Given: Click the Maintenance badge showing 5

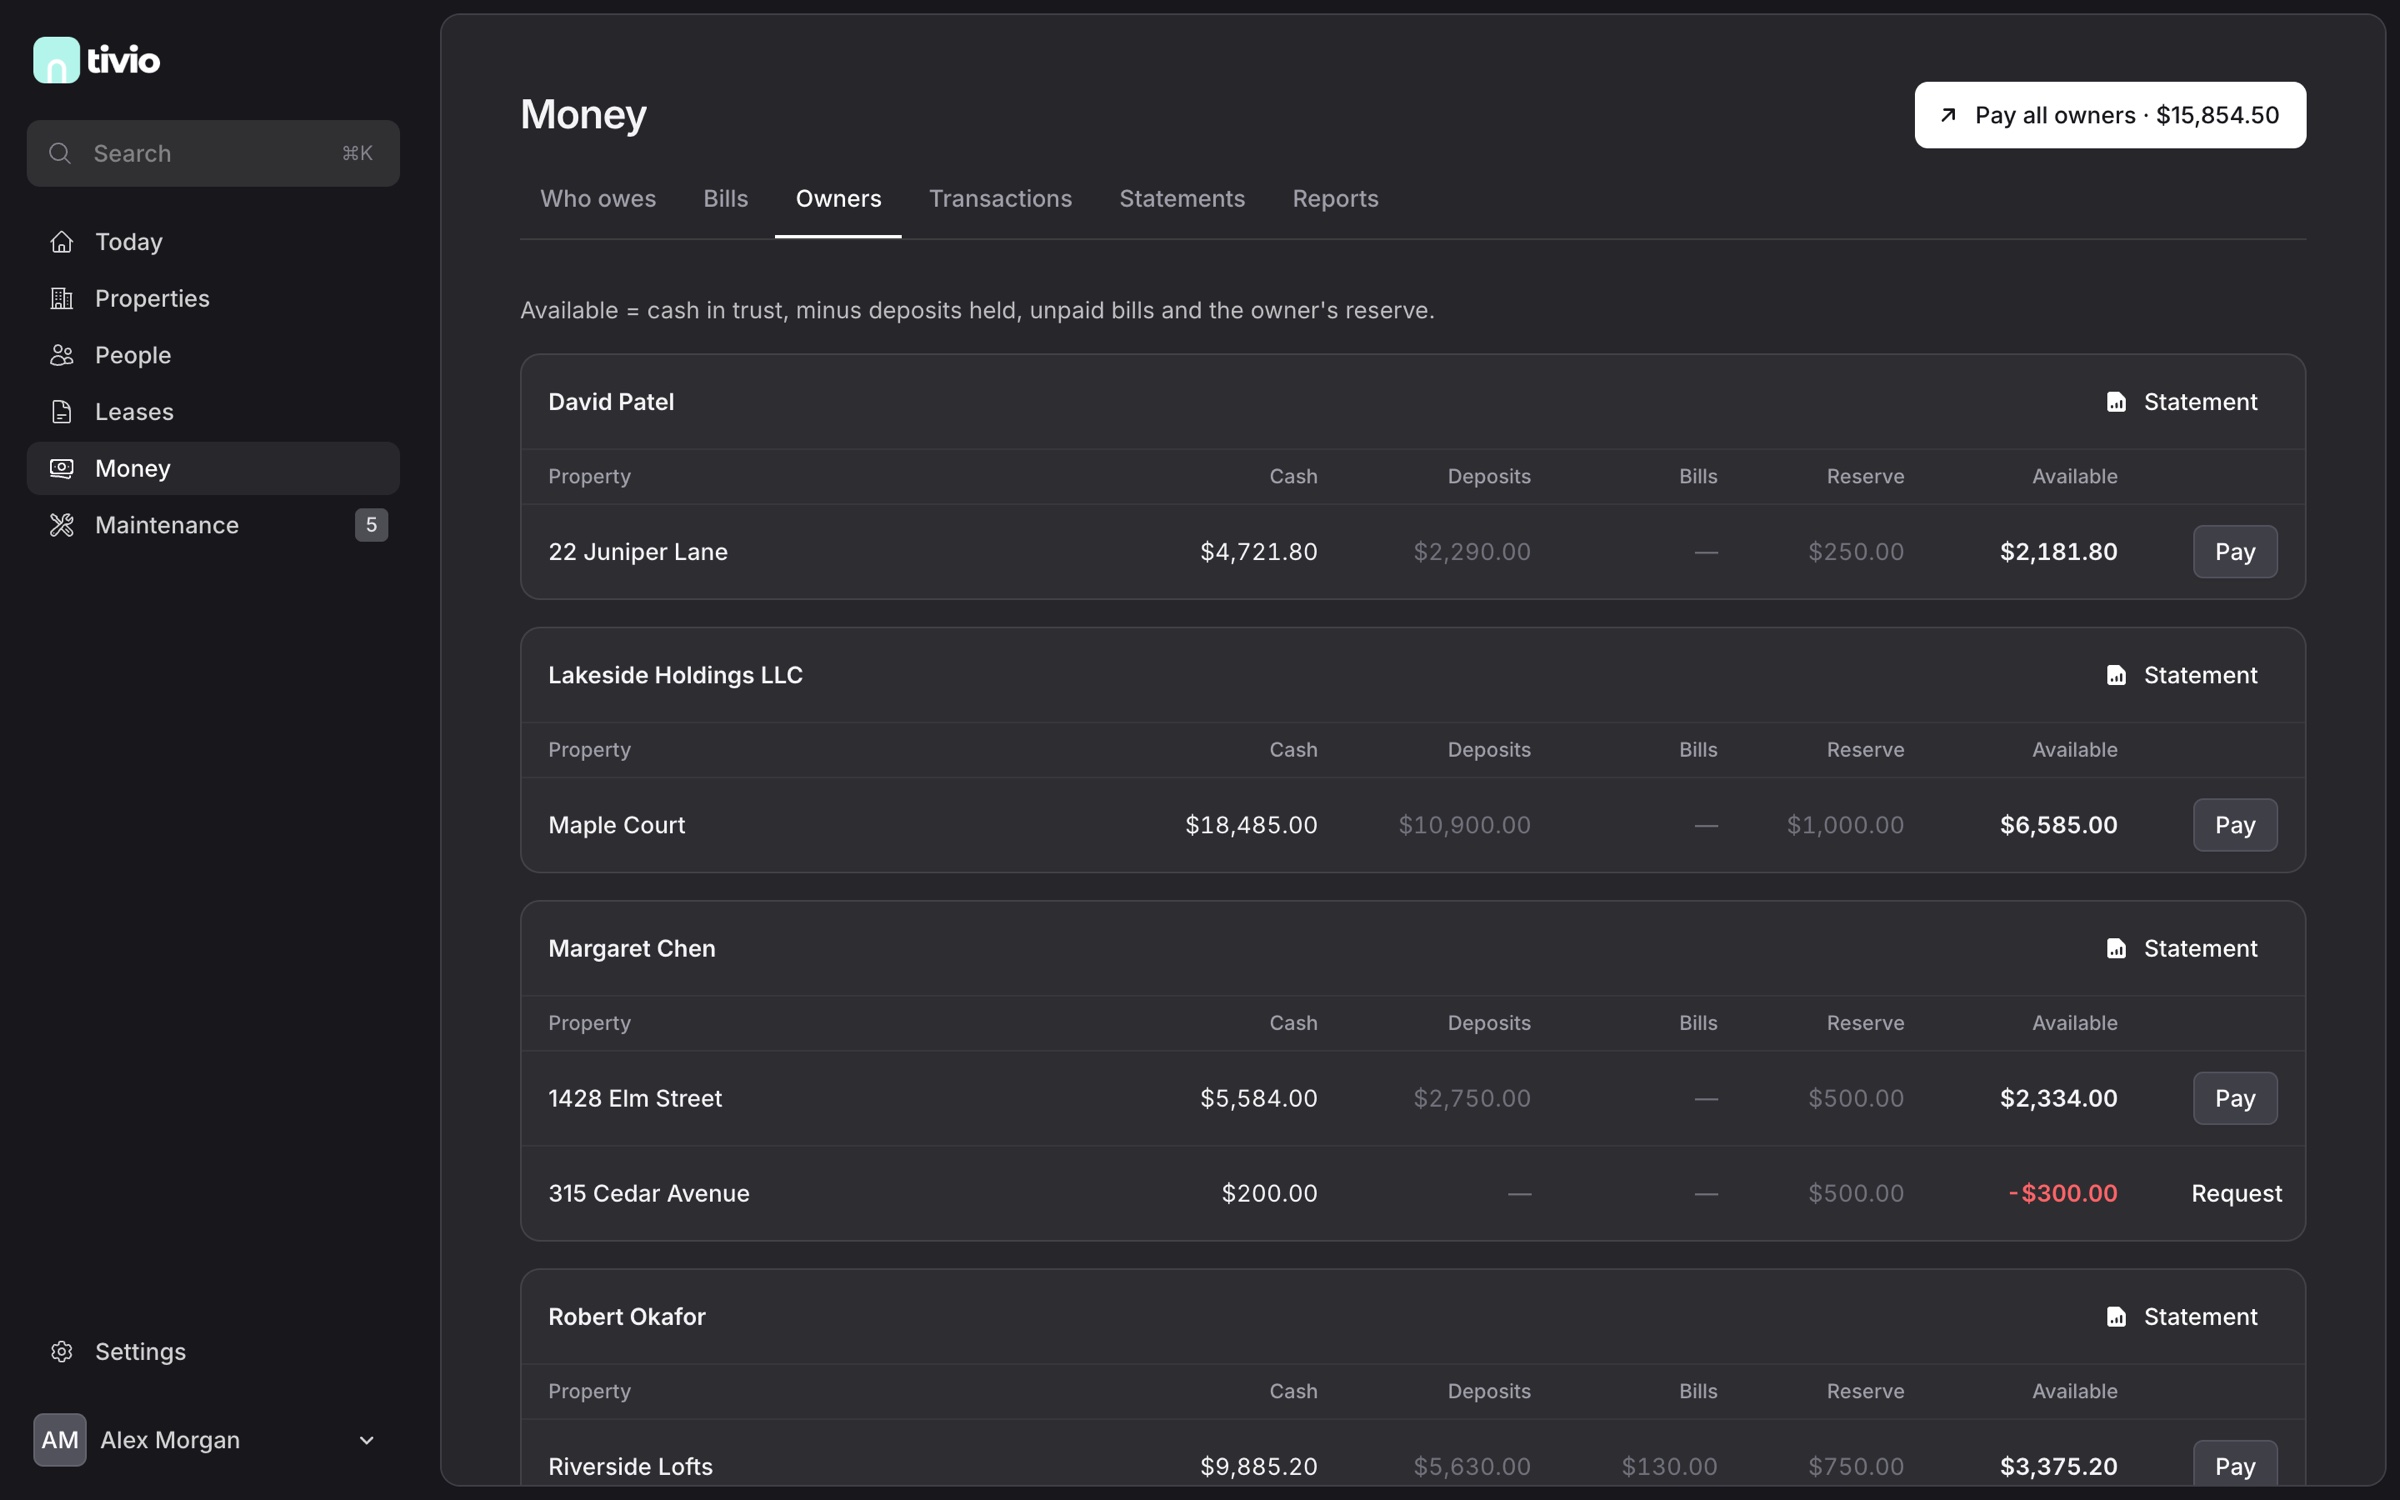Looking at the screenshot, I should 371,525.
